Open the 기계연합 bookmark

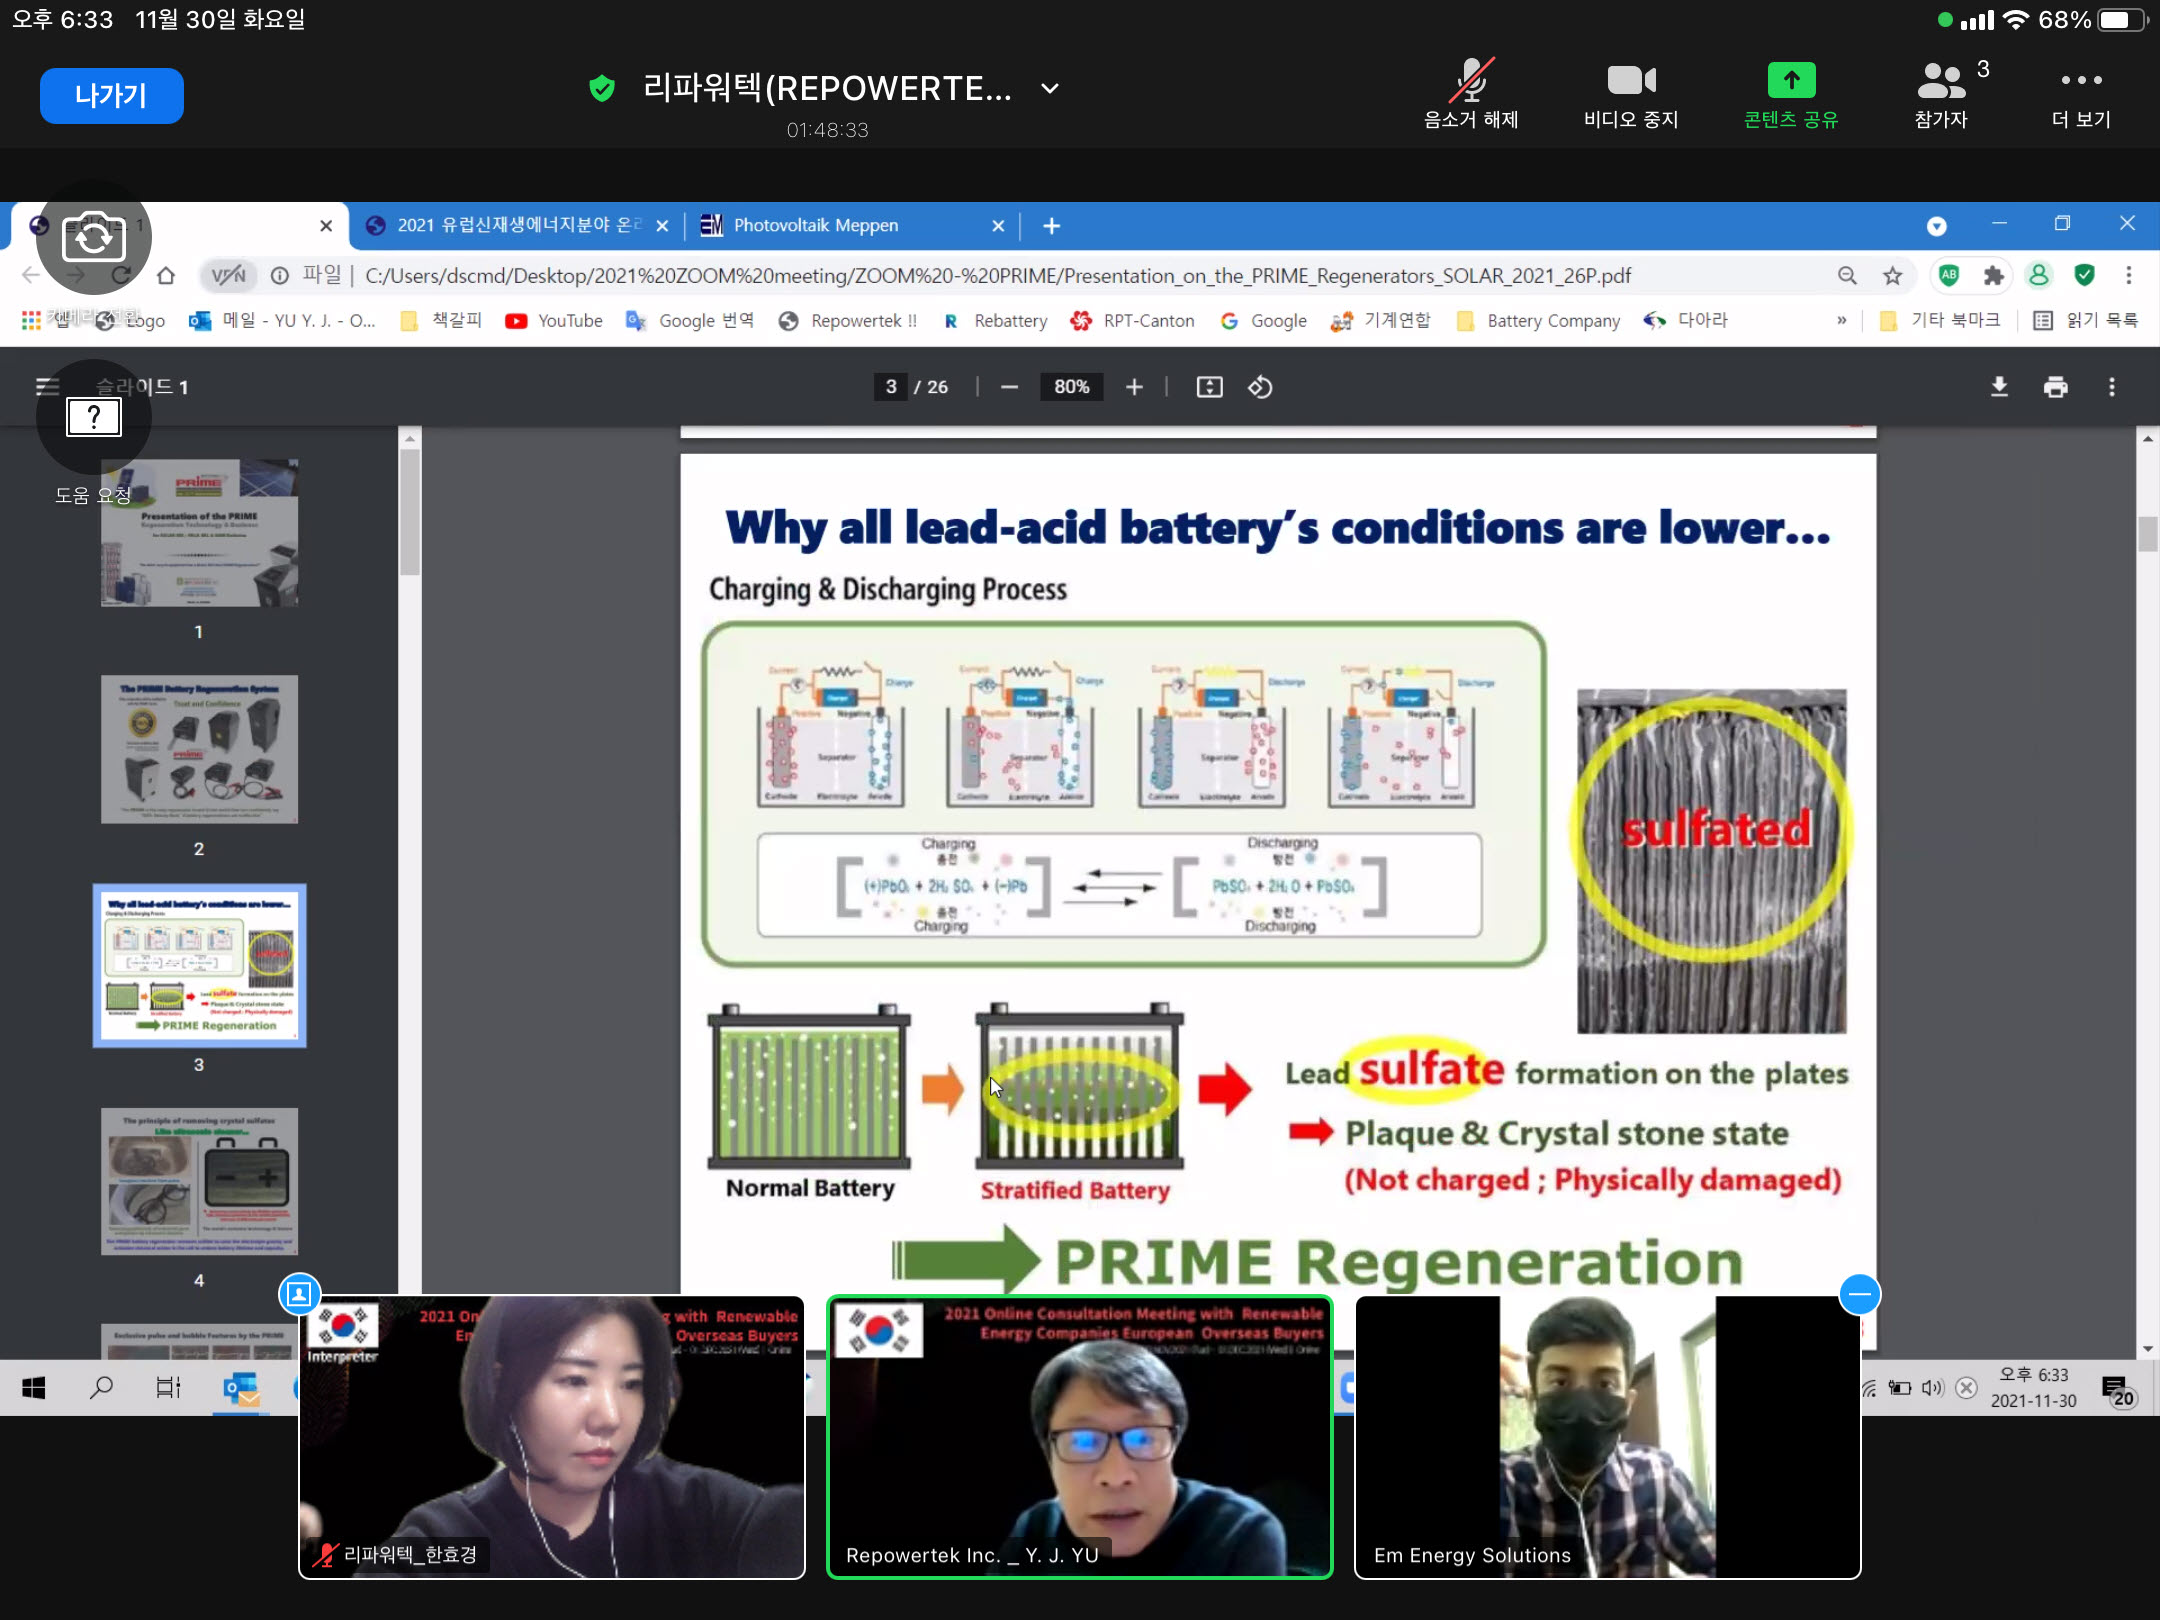point(1382,320)
